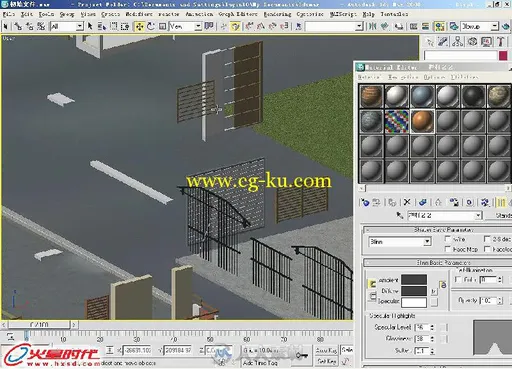
Task: Click the Mirror tool in main toolbar
Action: pos(373,26)
